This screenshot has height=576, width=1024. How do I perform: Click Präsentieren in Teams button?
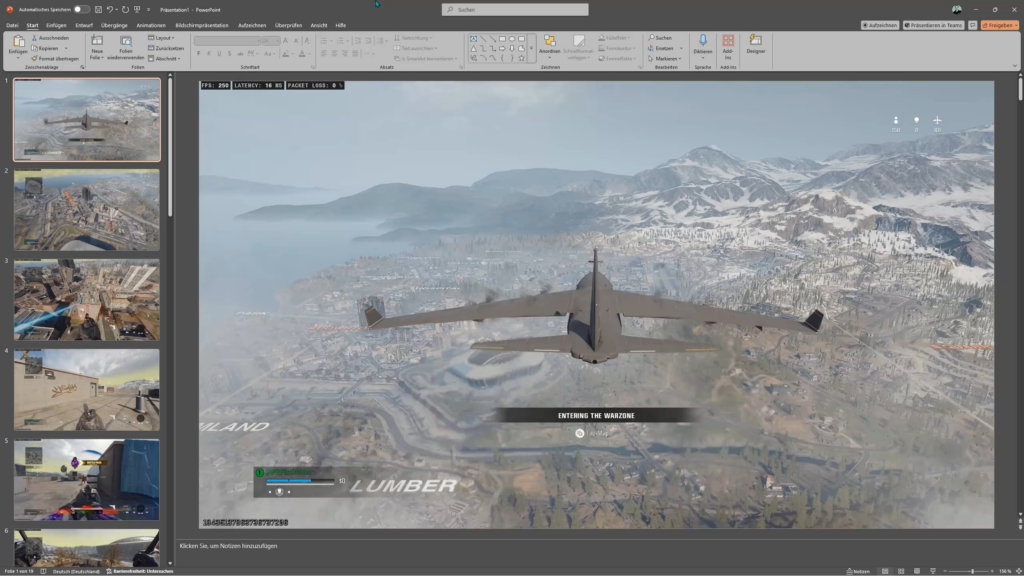933,25
